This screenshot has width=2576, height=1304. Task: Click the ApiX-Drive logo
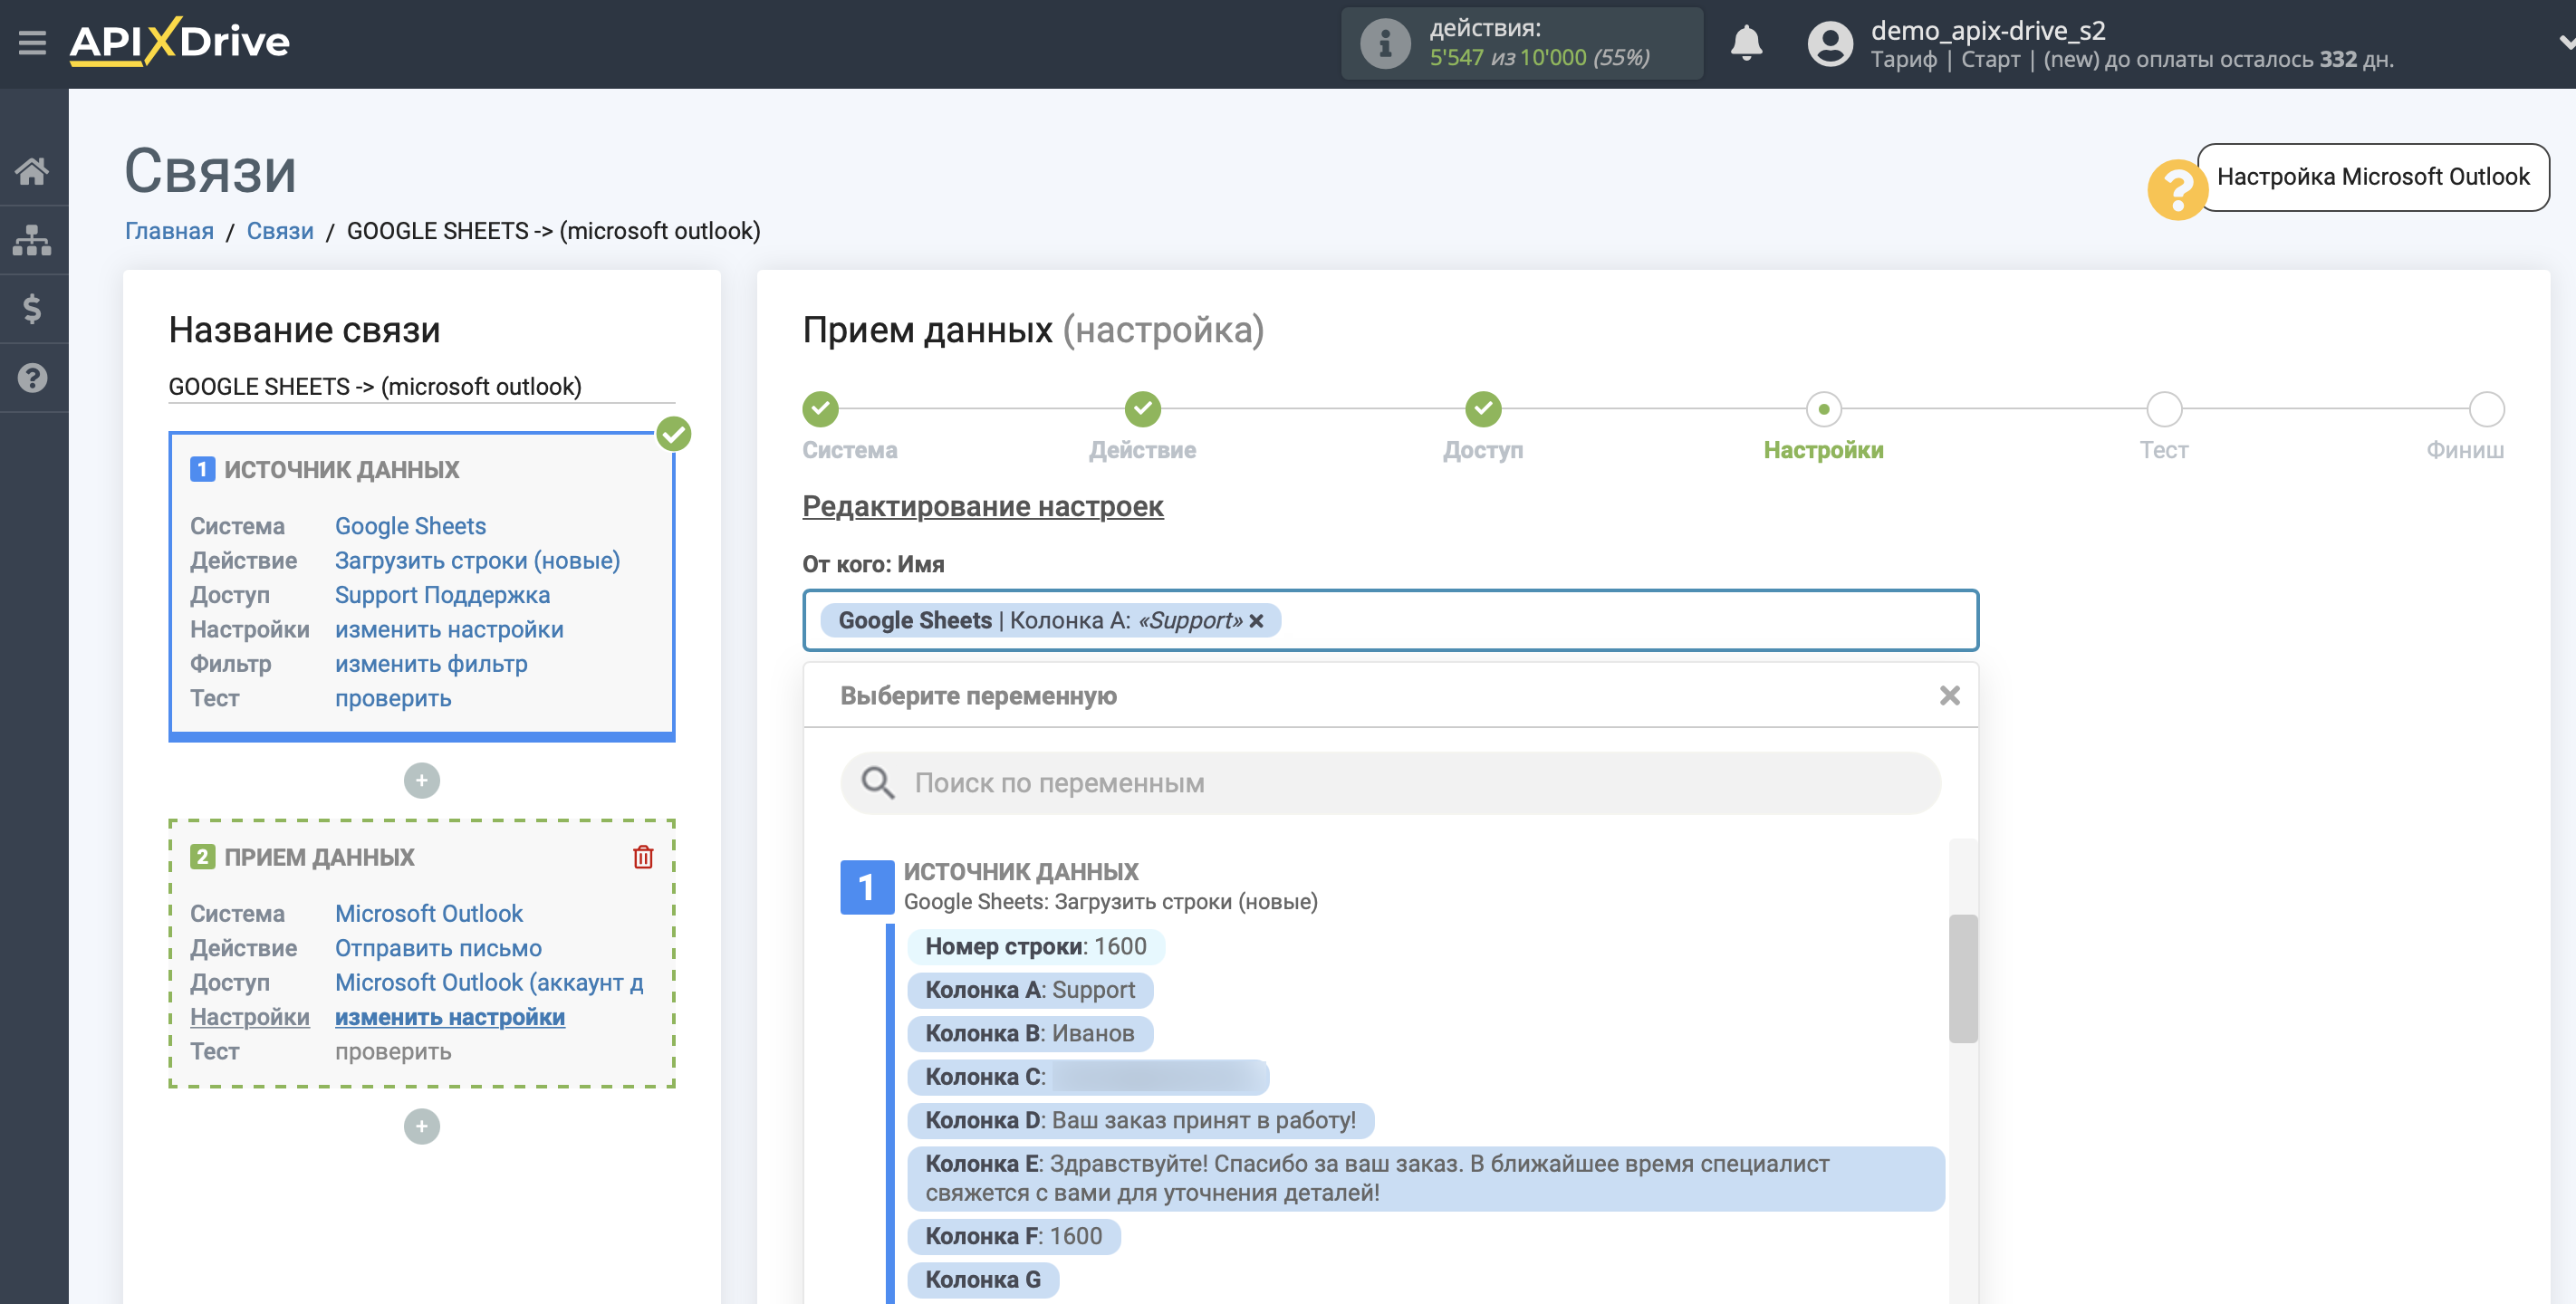click(180, 42)
